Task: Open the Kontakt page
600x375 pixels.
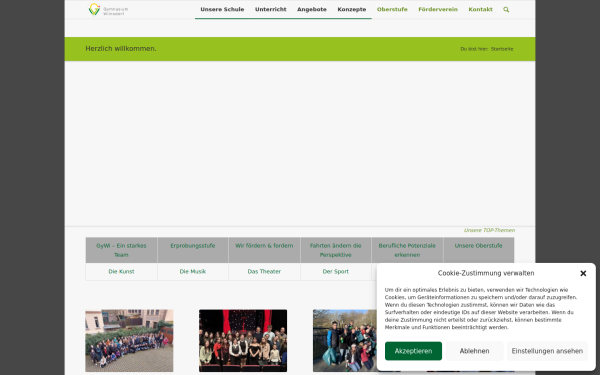Action: click(x=480, y=9)
